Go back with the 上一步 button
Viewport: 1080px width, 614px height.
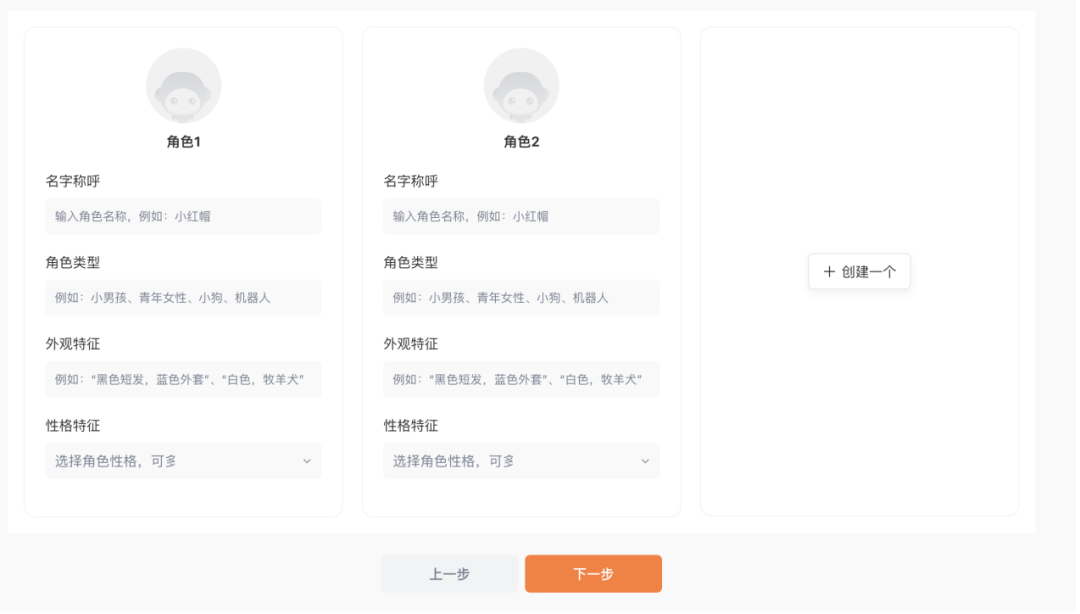pyautogui.click(x=451, y=575)
